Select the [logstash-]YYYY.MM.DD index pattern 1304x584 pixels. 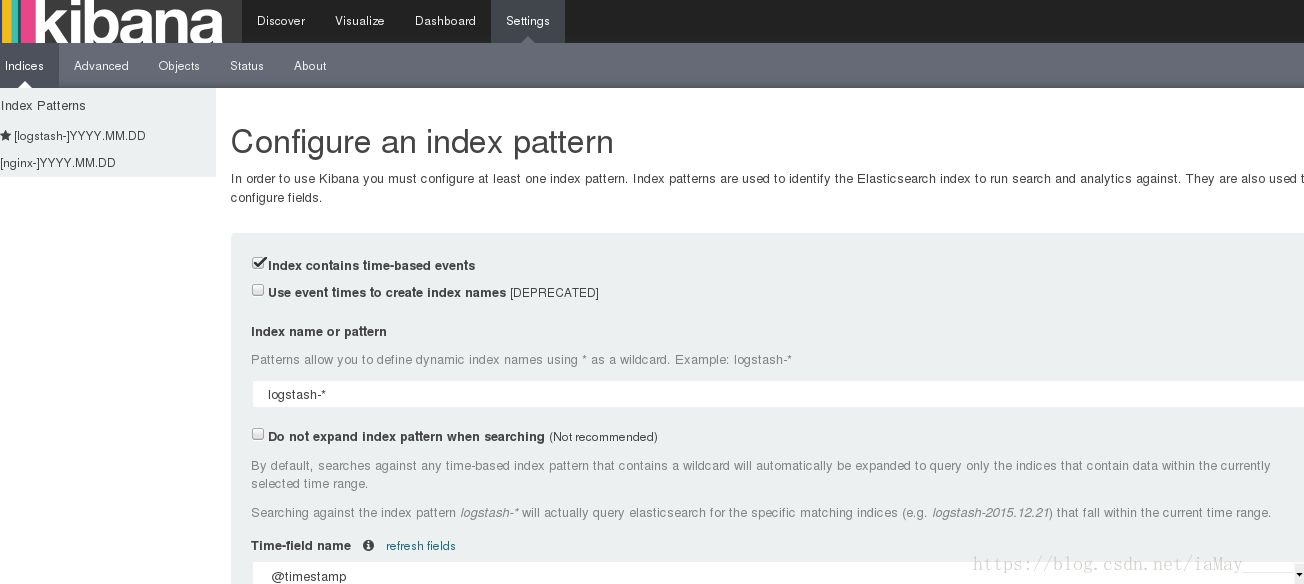(x=80, y=136)
